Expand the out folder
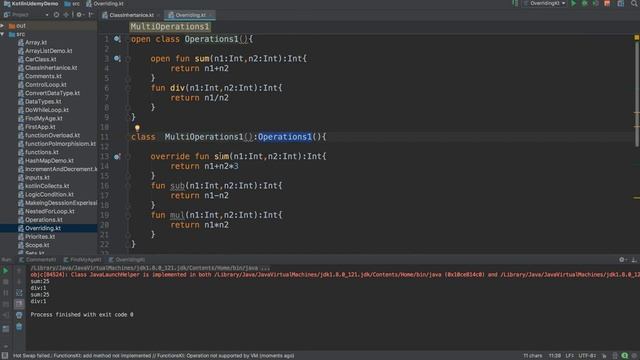The width and height of the screenshot is (640, 360). (3, 25)
